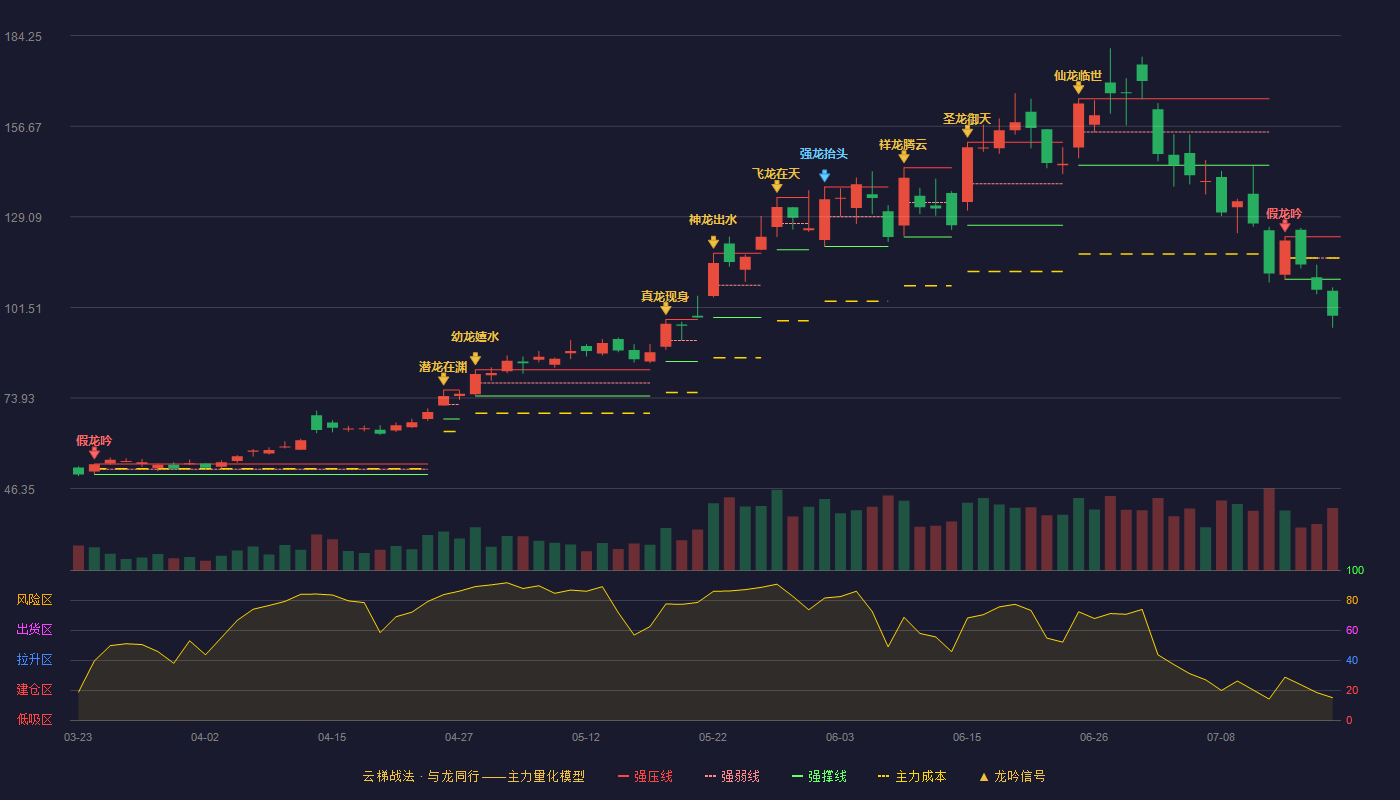Click the 03-23 date axis label
This screenshot has width=1400, height=800.
click(x=78, y=737)
